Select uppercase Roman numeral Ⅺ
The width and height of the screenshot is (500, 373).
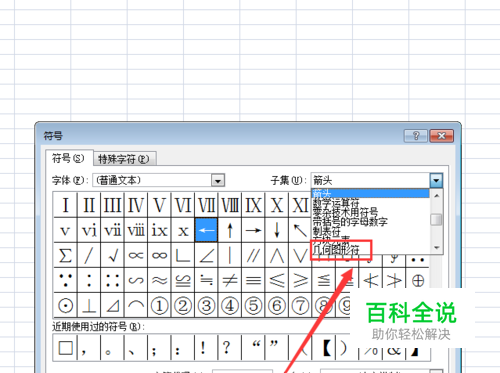300,205
